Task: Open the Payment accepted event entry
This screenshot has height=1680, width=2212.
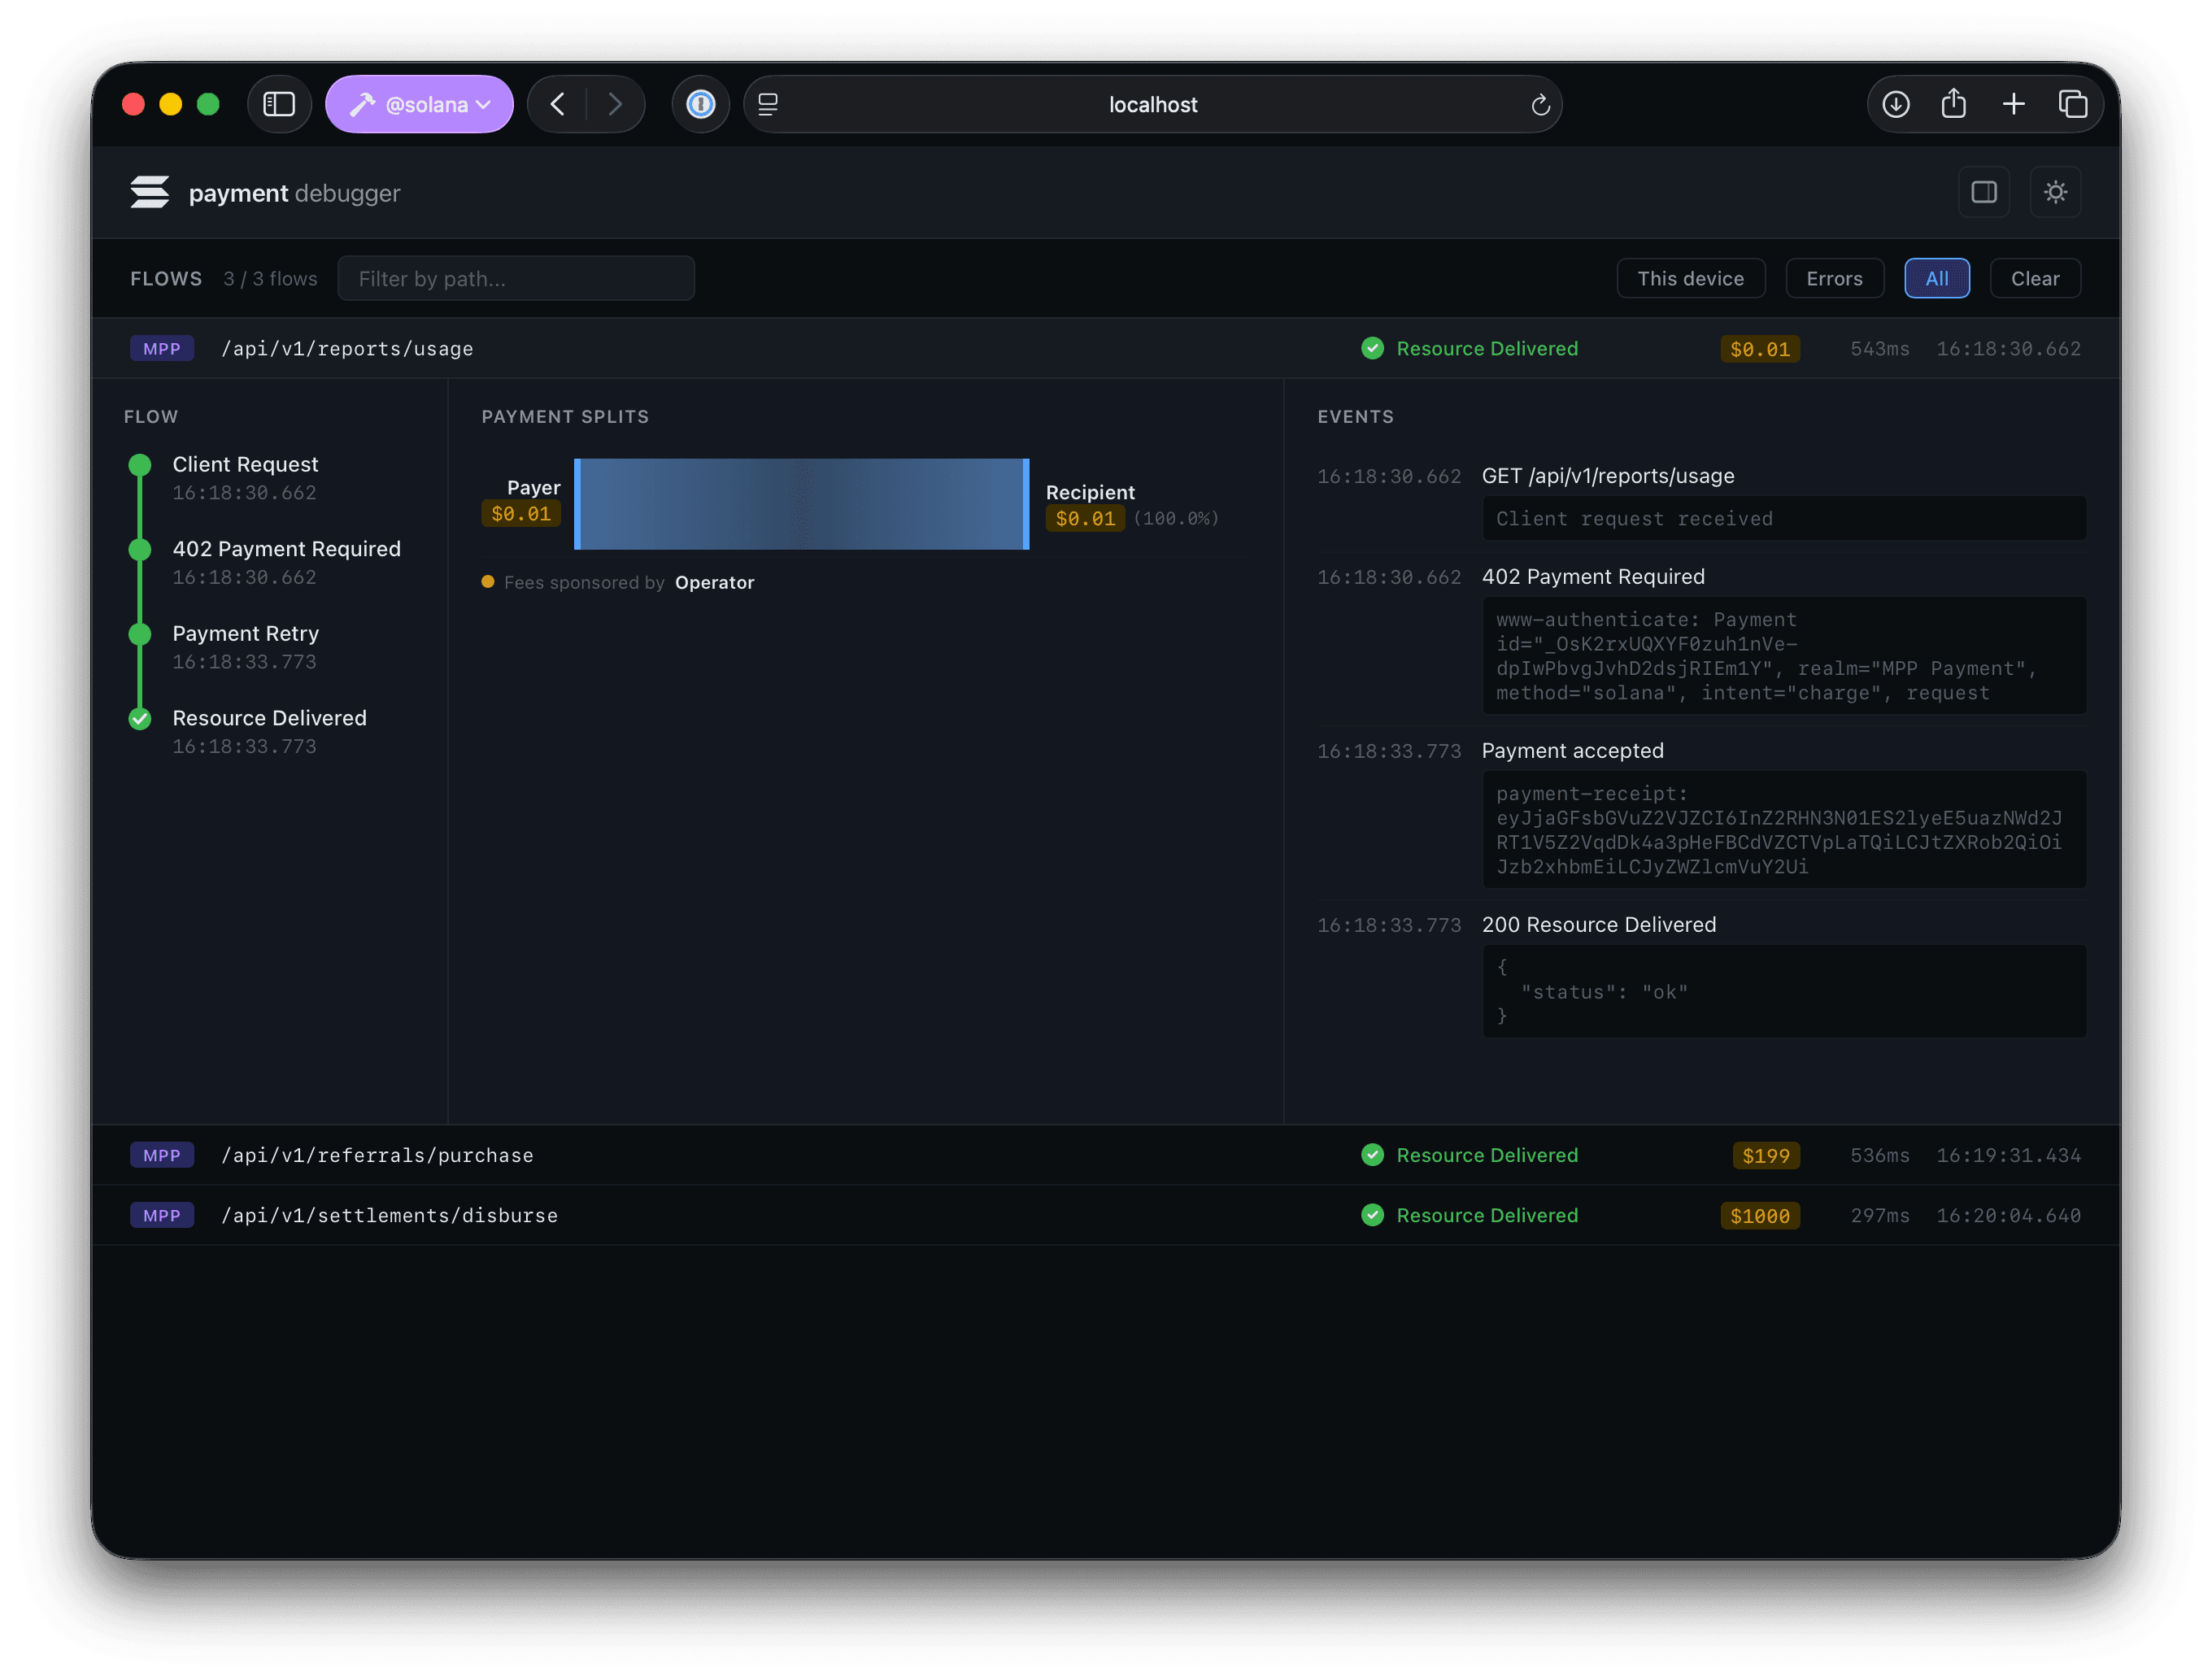Action: pyautogui.click(x=1572, y=751)
